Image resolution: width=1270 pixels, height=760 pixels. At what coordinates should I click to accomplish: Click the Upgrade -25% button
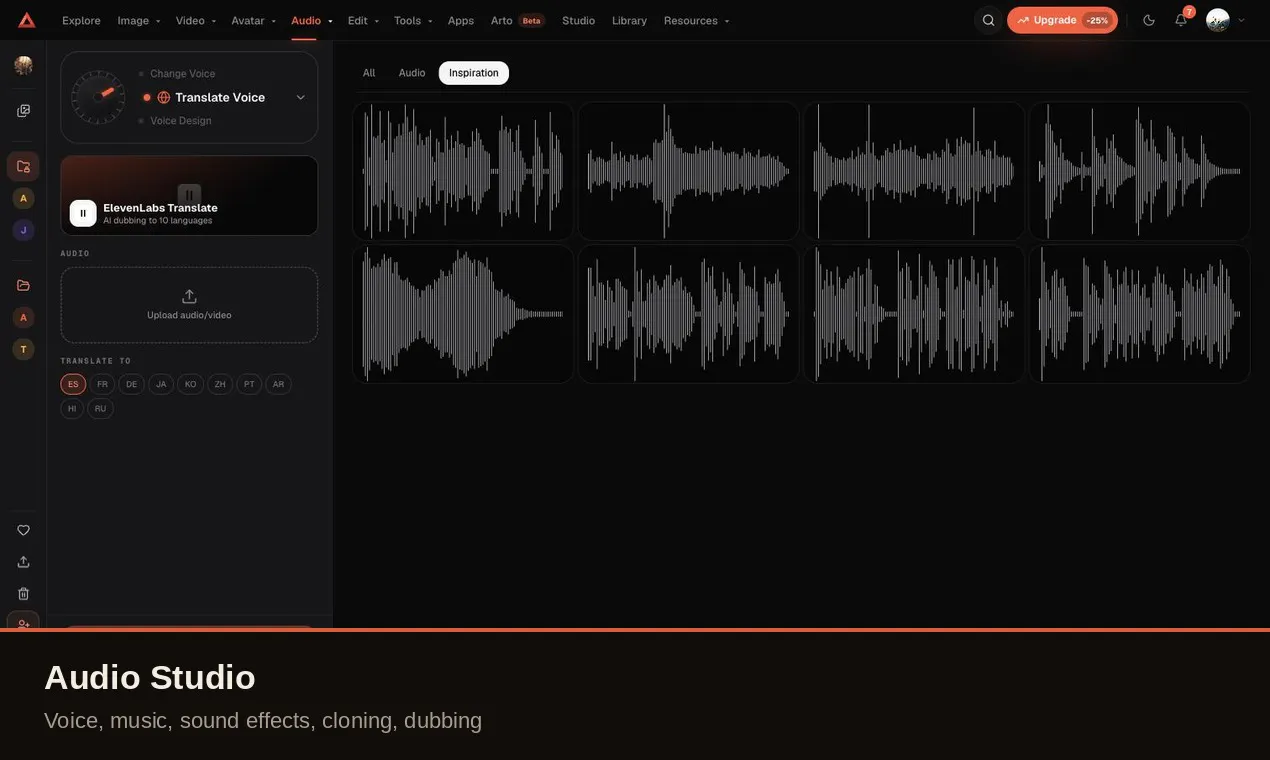[1062, 20]
